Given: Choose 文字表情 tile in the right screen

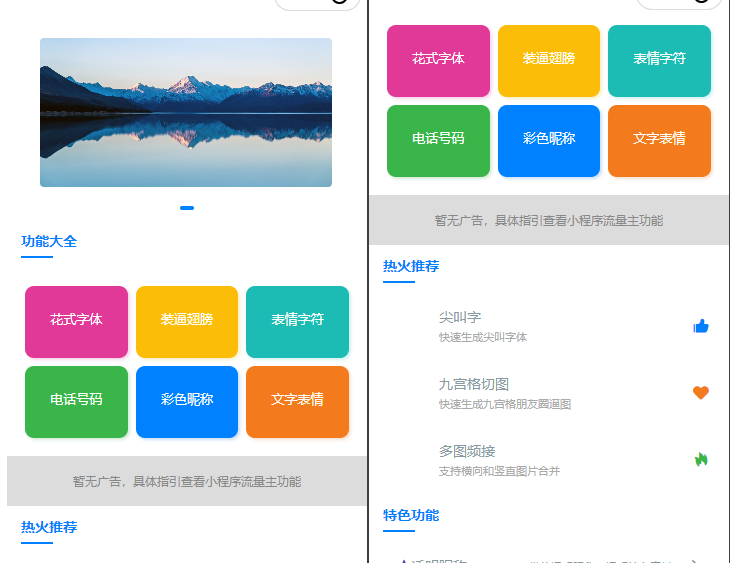Looking at the screenshot, I should [659, 141].
